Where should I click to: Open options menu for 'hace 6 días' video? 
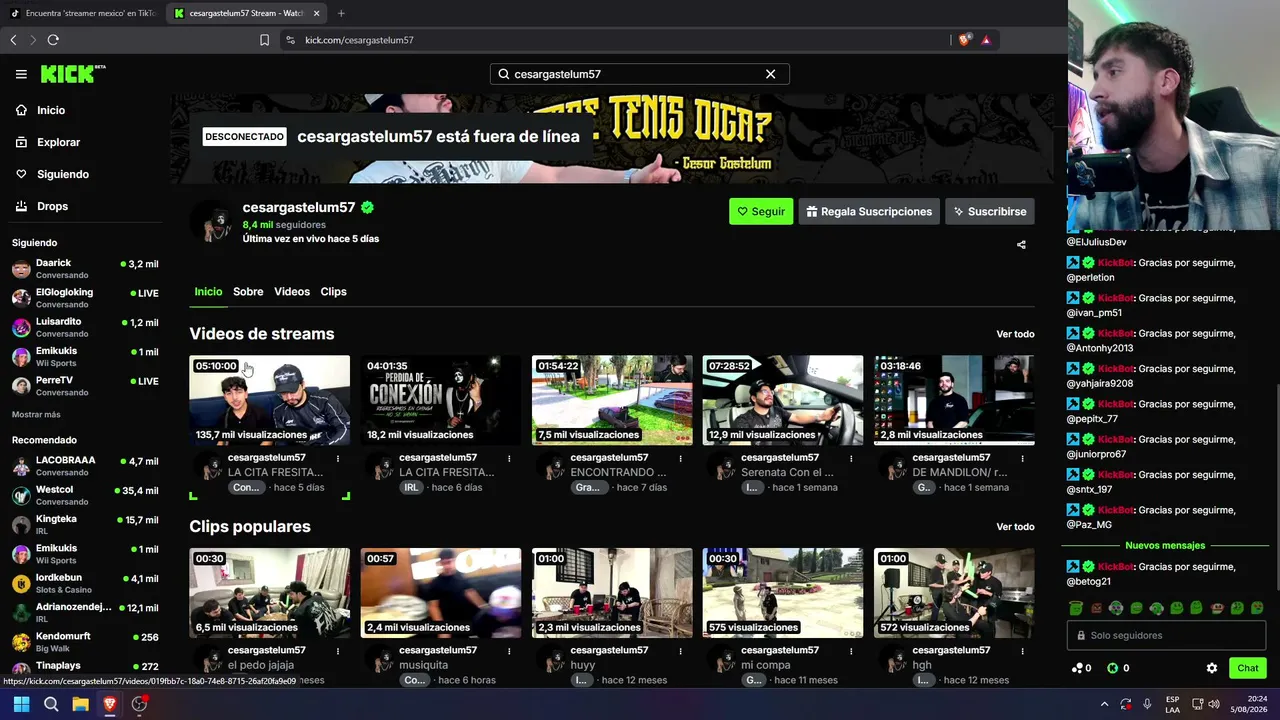(509, 458)
